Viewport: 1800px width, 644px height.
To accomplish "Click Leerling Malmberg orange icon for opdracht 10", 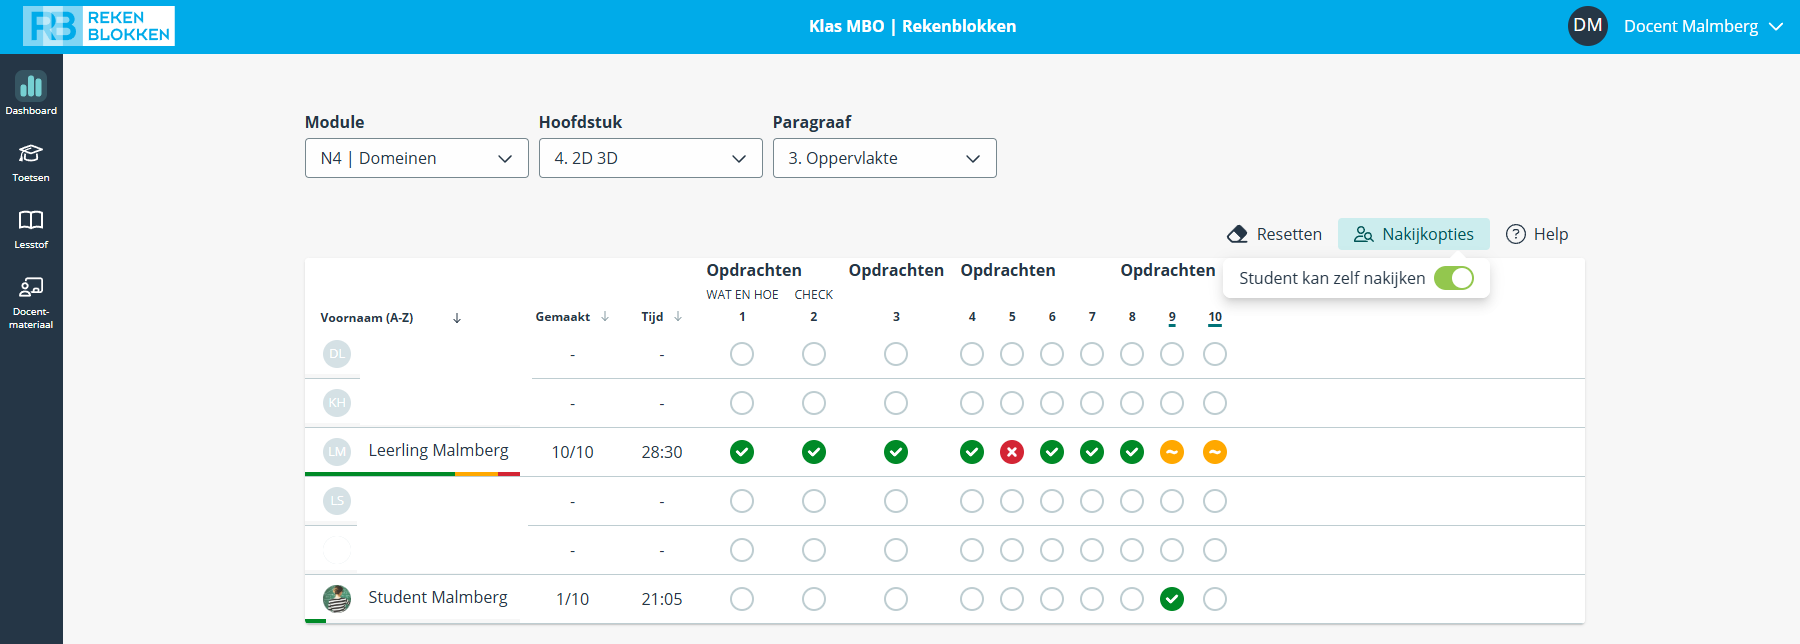I will coord(1215,452).
